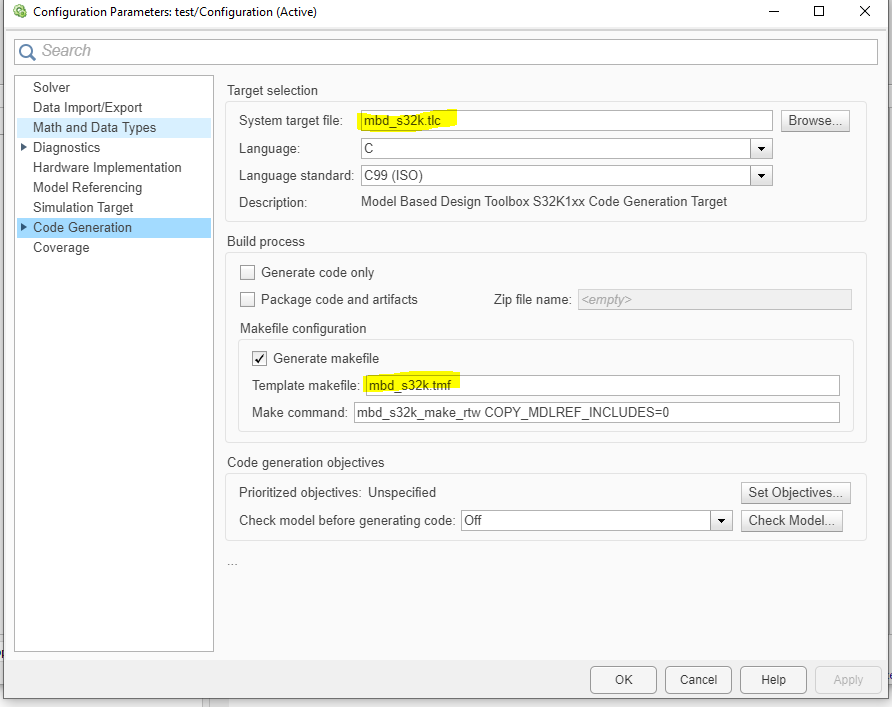Image resolution: width=892 pixels, height=707 pixels.
Task: Click the search magnifier icon
Action: click(28, 51)
